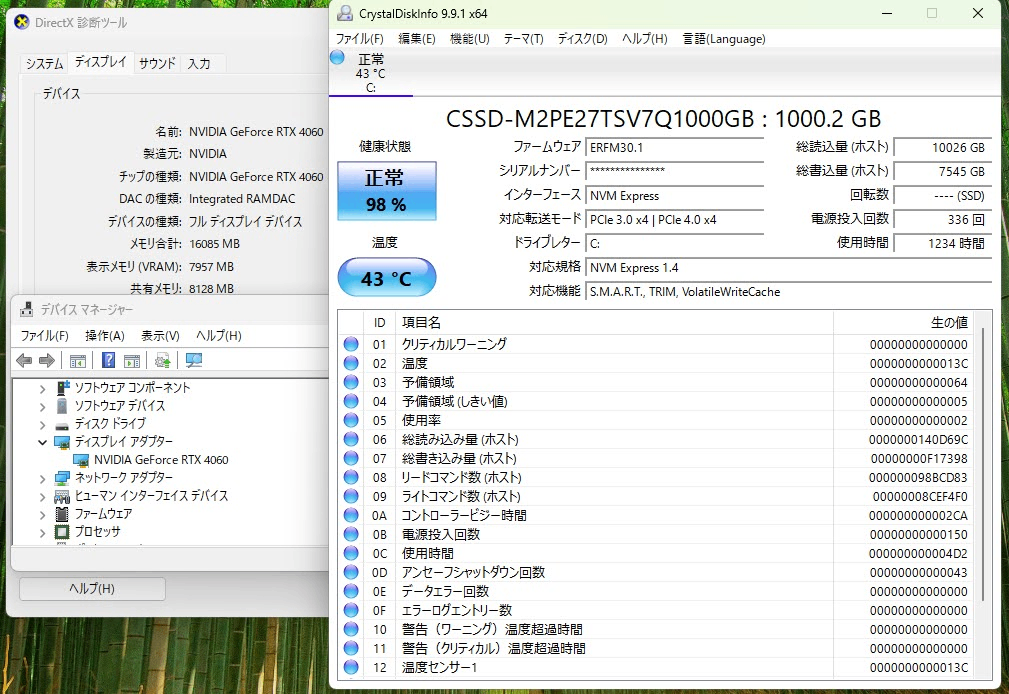Open the ファイル(F) menu in Device Manager
Image resolution: width=1009 pixels, height=694 pixels.
pyautogui.click(x=44, y=335)
